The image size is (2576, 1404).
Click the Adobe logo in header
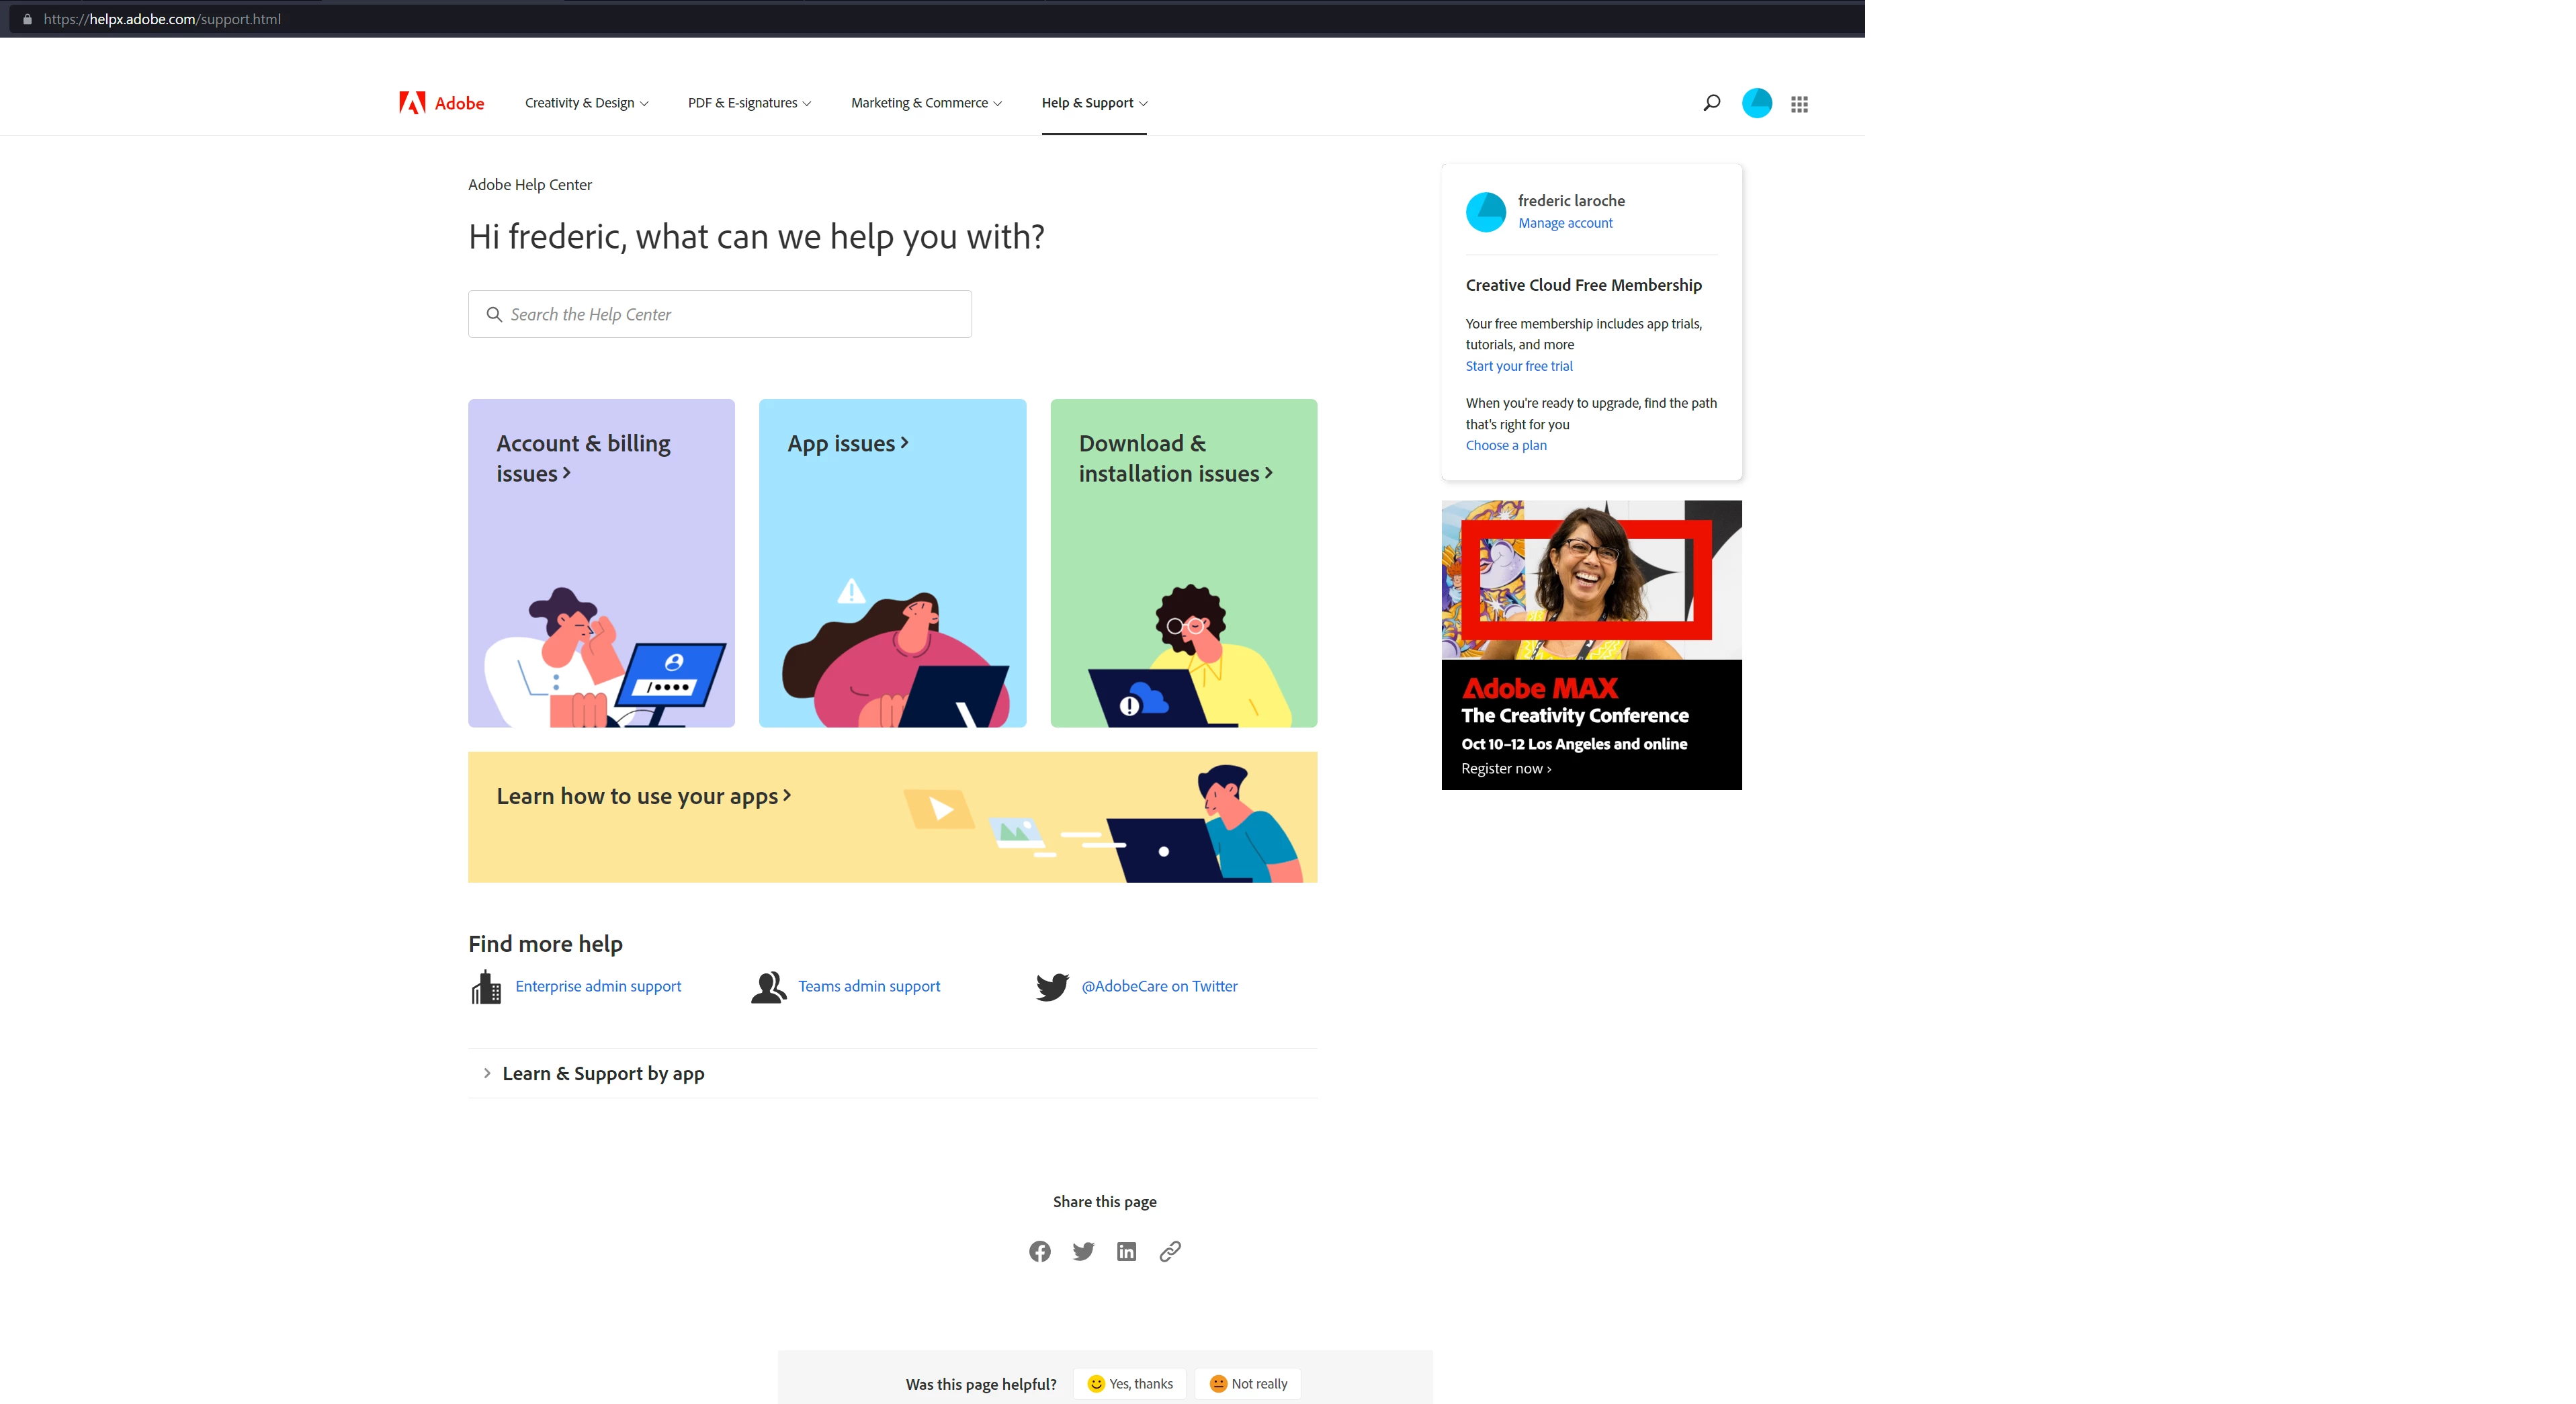pyautogui.click(x=441, y=103)
